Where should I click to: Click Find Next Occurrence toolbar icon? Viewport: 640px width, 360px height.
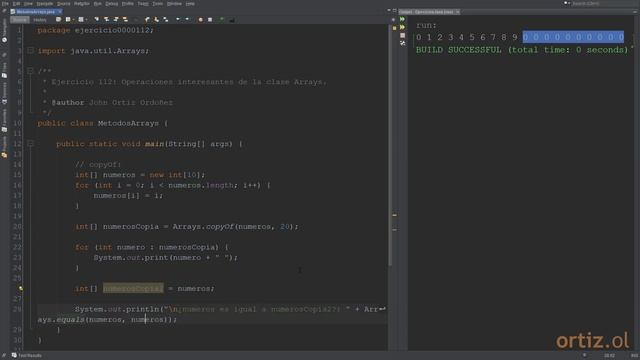tap(116, 20)
